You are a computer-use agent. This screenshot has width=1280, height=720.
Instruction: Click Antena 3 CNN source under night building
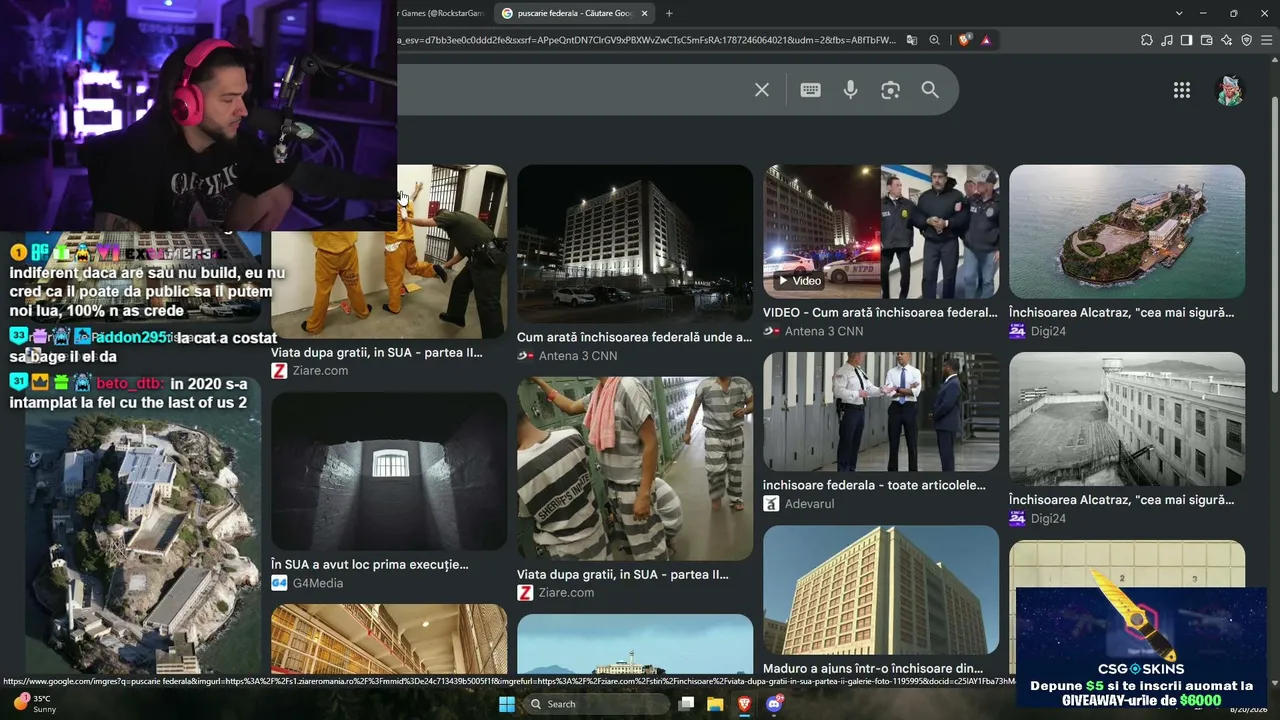point(567,356)
